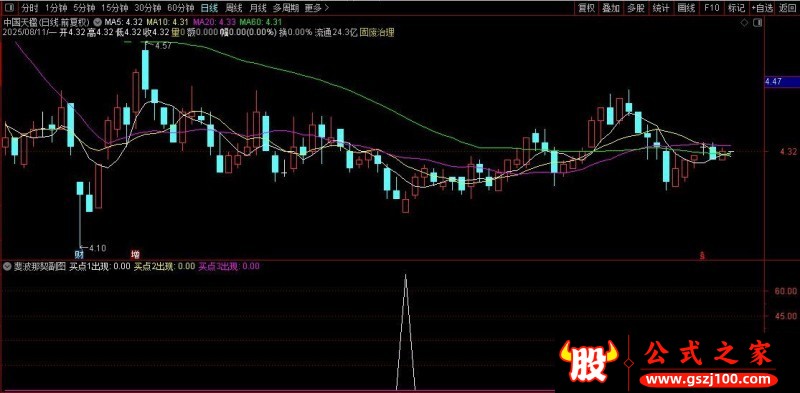Screen dimensions: 800x393
Task: Click the 固废治理 sector link
Action: pos(378,32)
